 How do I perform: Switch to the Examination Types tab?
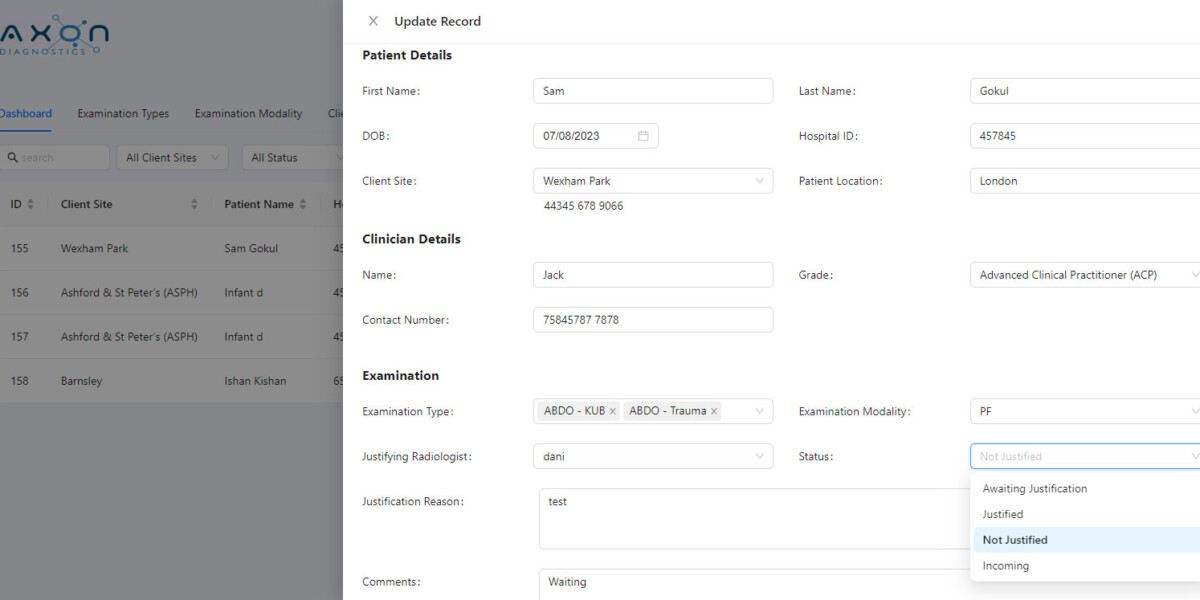coord(123,113)
